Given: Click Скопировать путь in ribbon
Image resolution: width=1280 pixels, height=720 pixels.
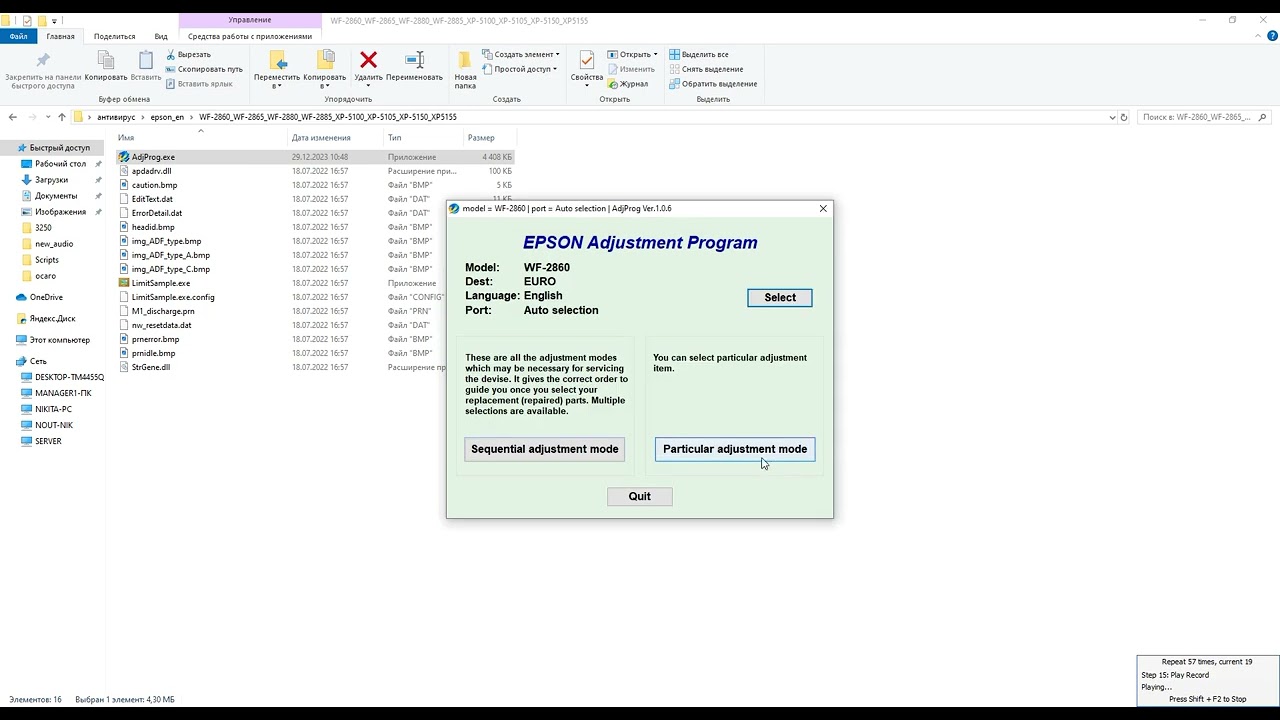Looking at the screenshot, I should (x=204, y=69).
